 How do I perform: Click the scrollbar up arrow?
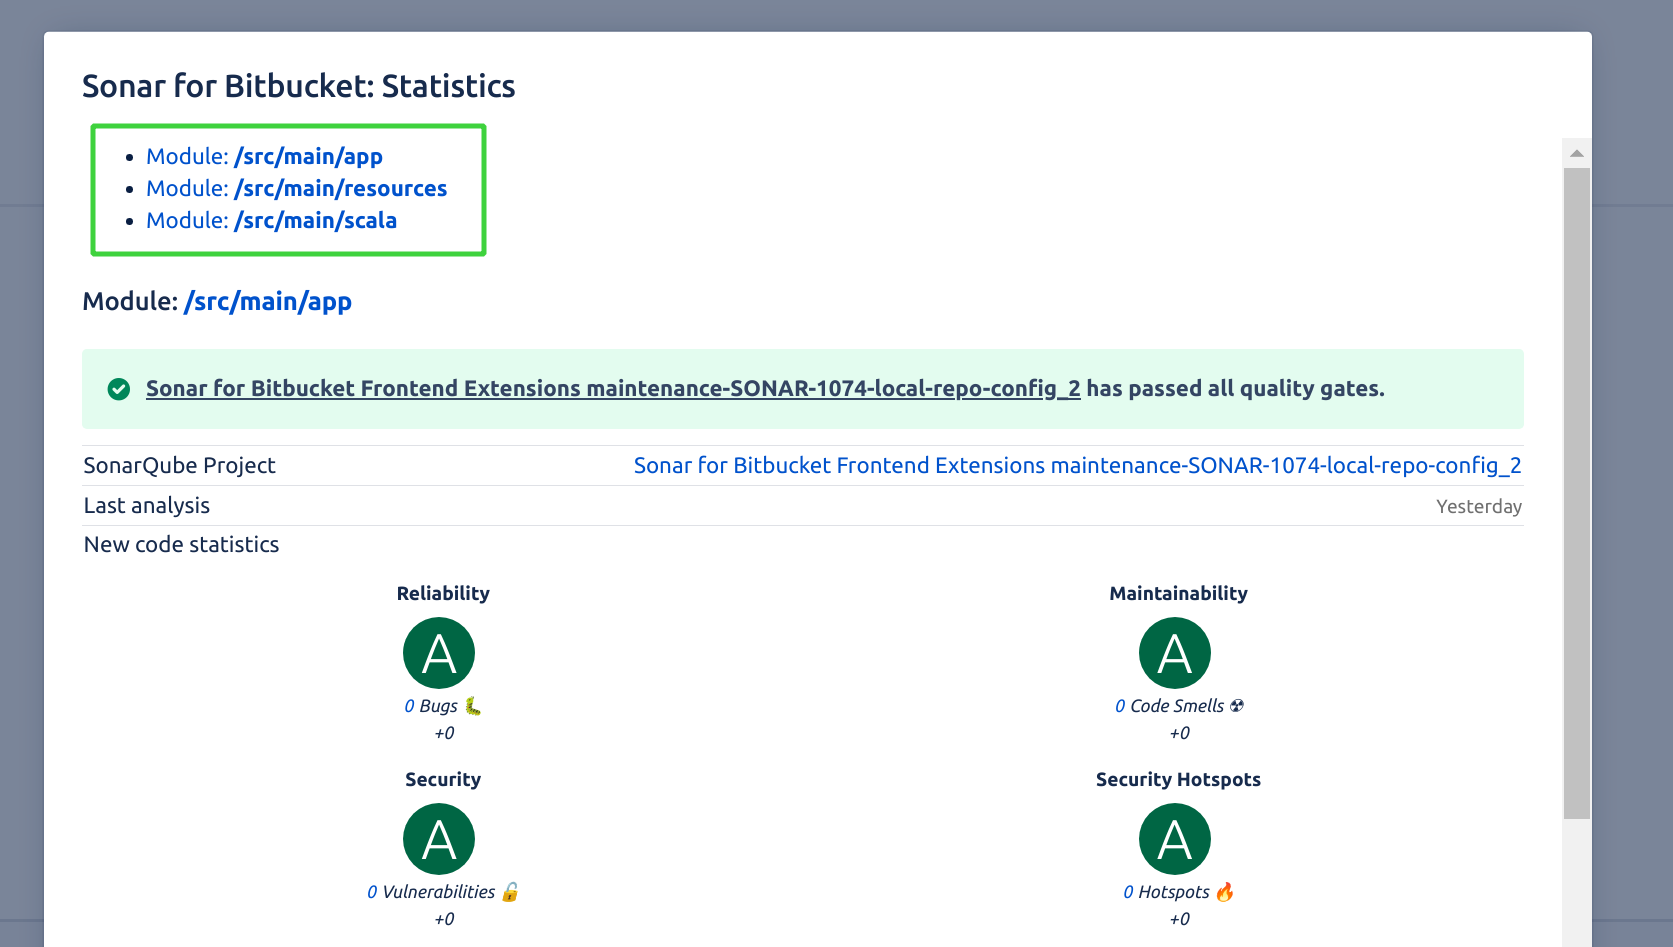[x=1576, y=153]
